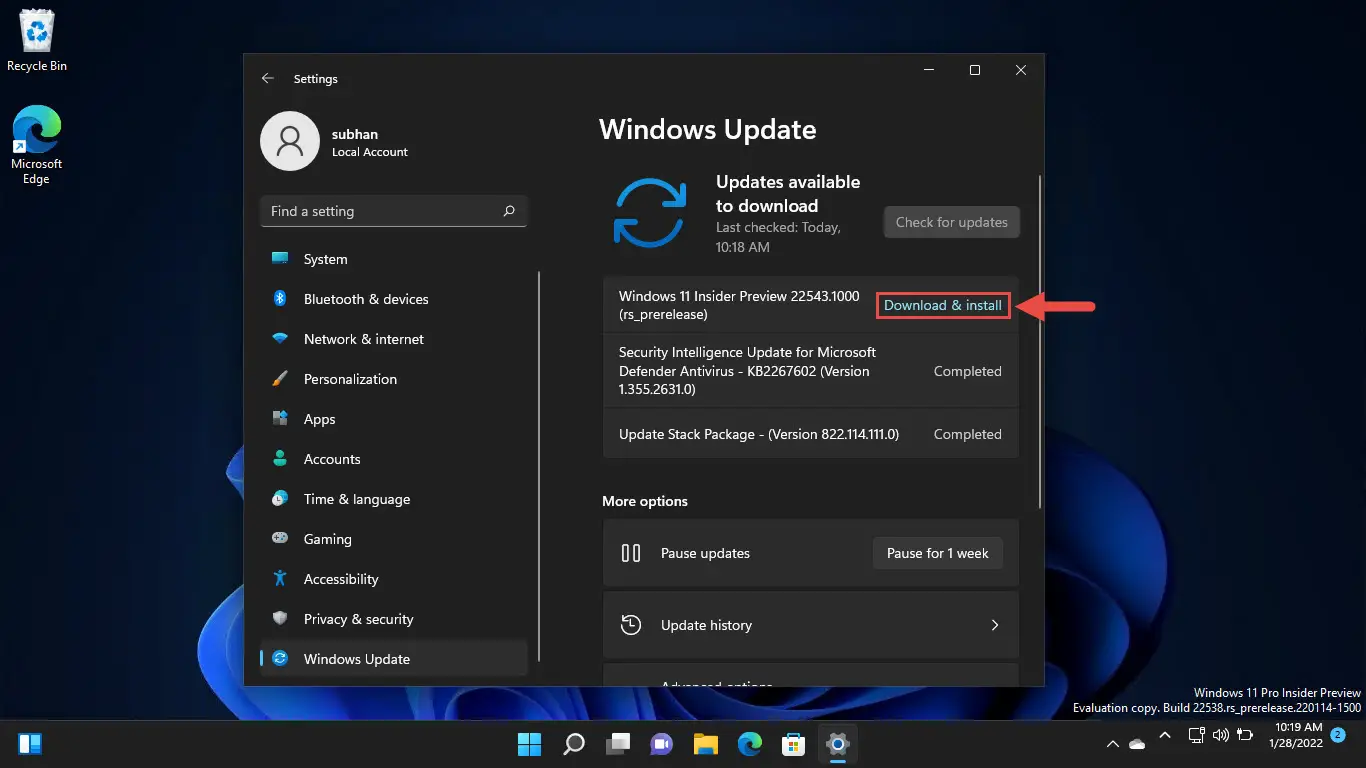Open the Apps sidebar icon
Image resolution: width=1366 pixels, height=768 pixels.
[280, 419]
